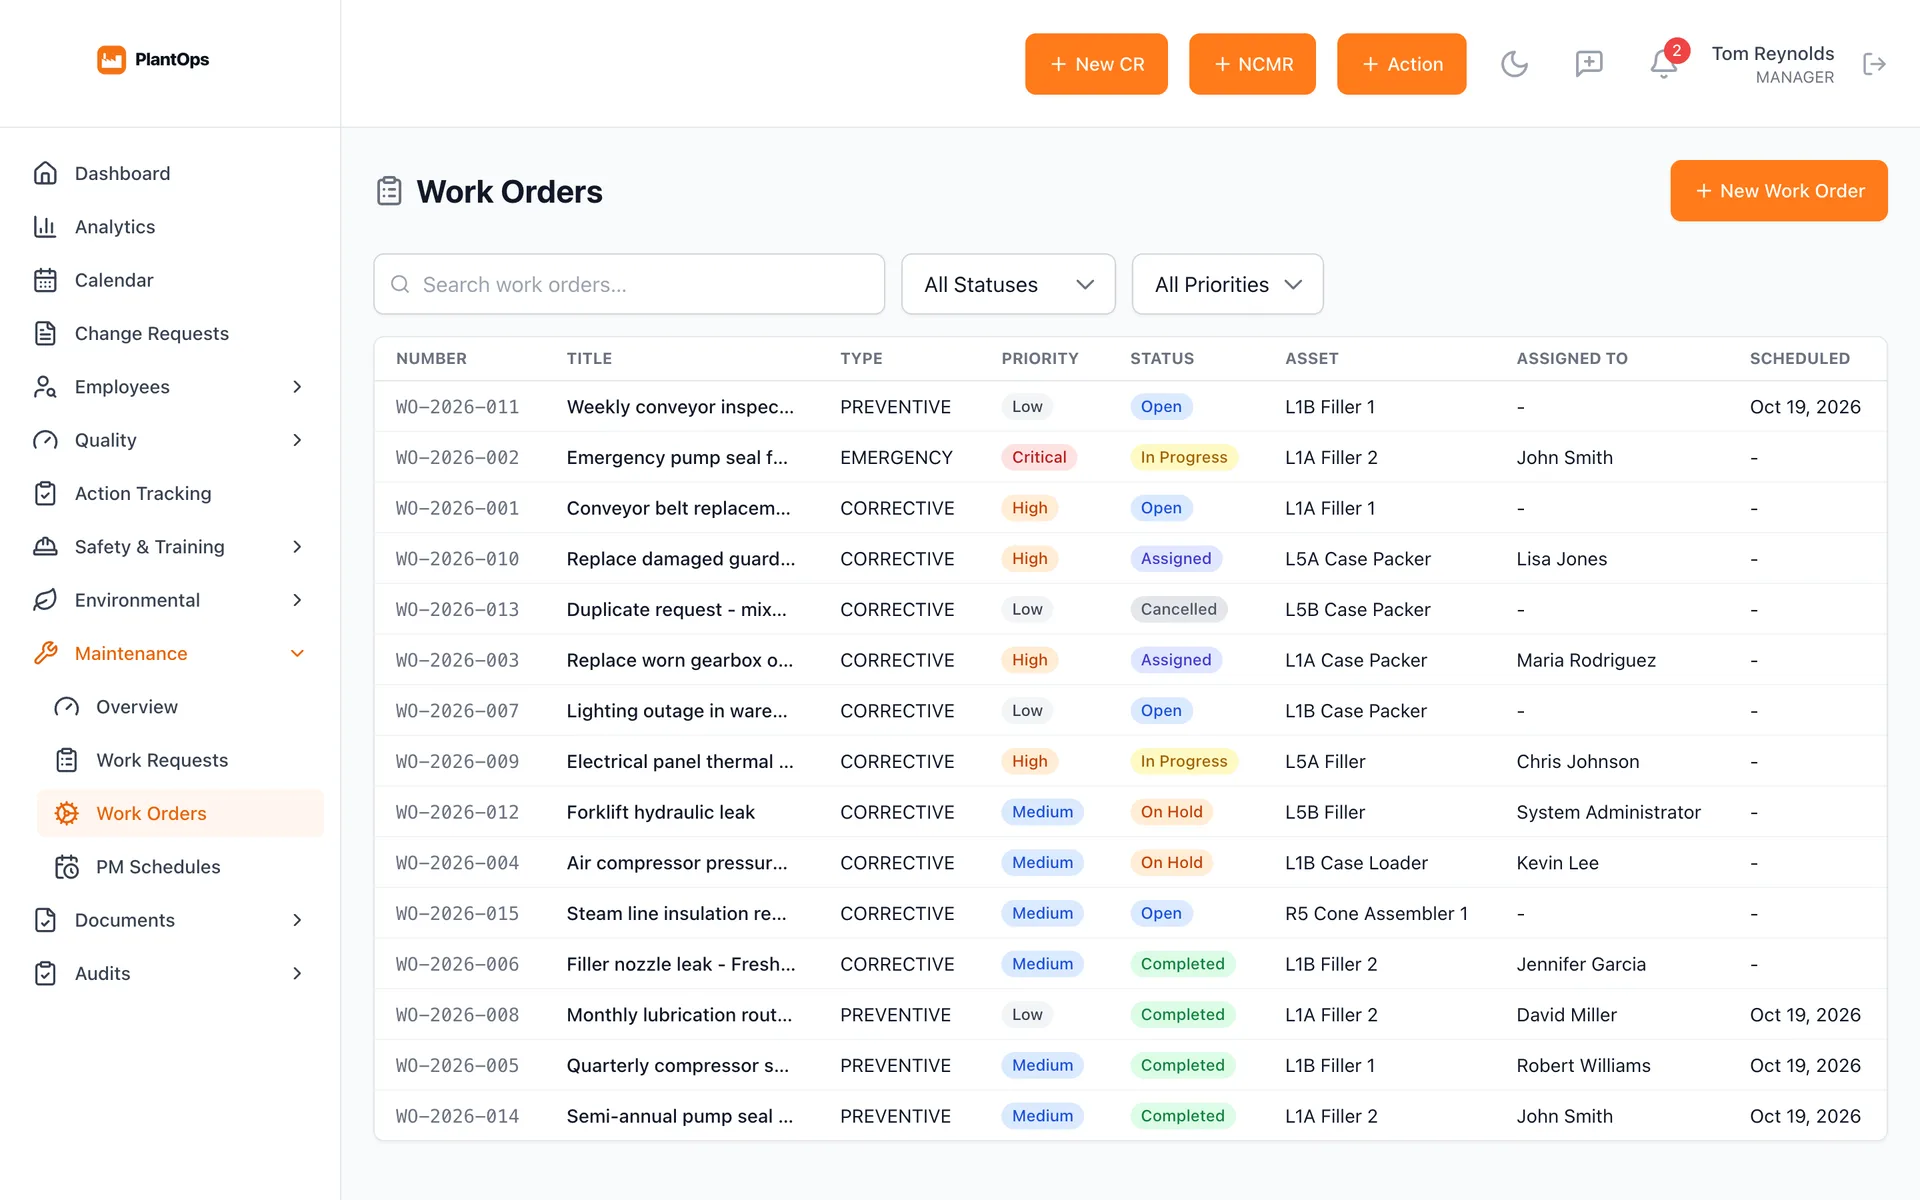Screen dimensions: 1920x1200
Task: Expand the Safety & Training chevron
Action: (x=297, y=547)
